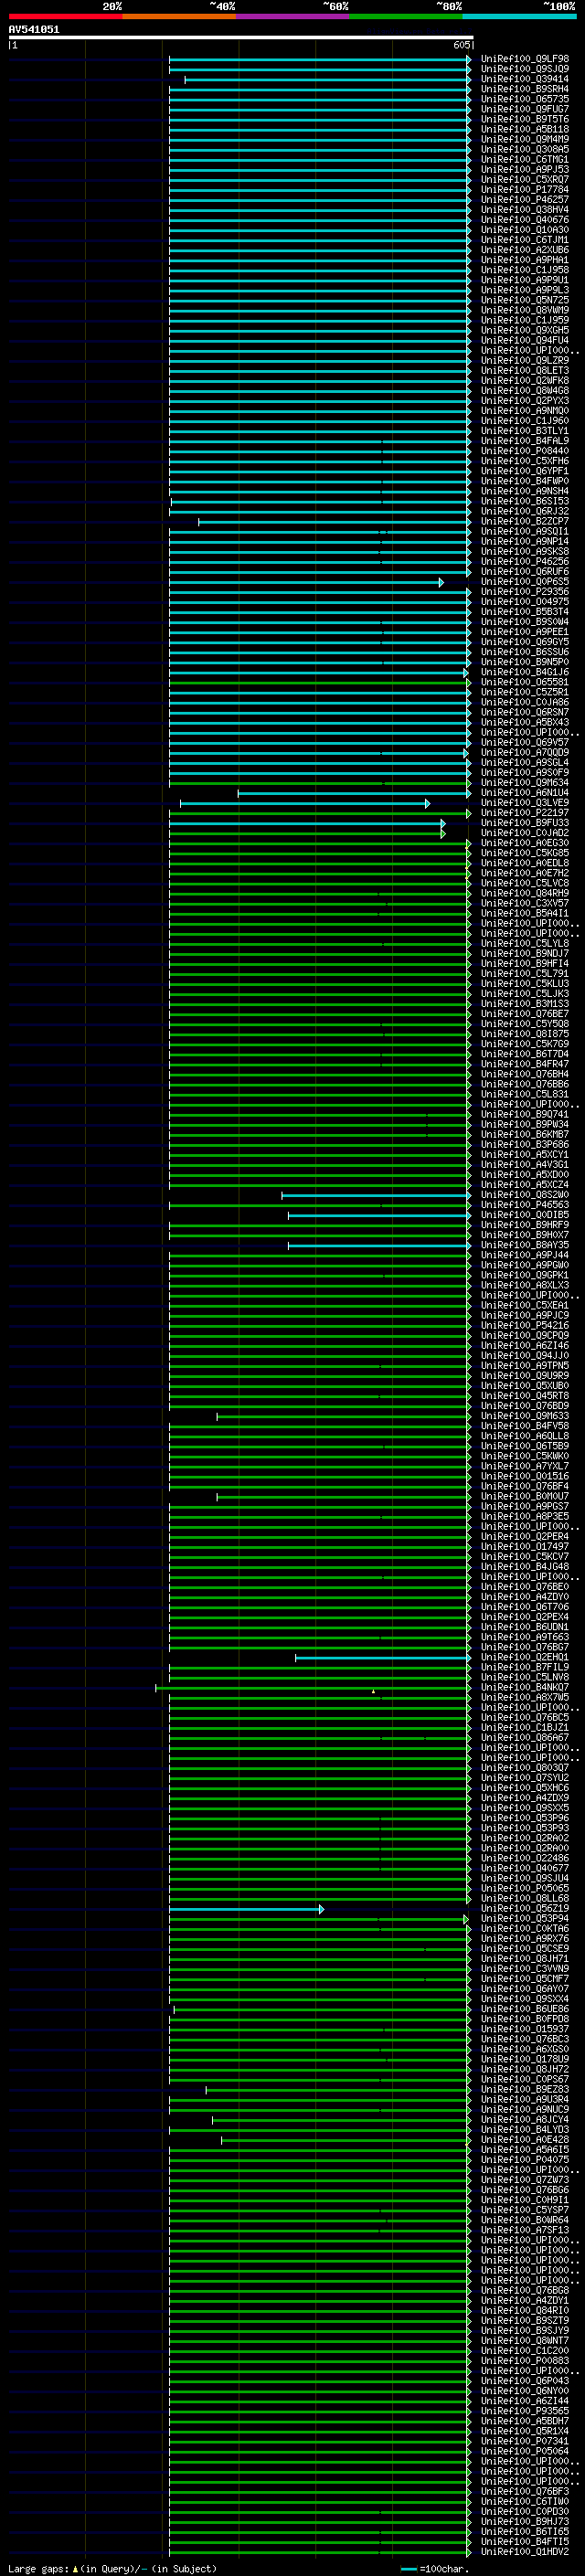Viewport: 585px width, 2576px height.
Task: Click the cyan ~100% identity legend segment
Action: point(519,16)
